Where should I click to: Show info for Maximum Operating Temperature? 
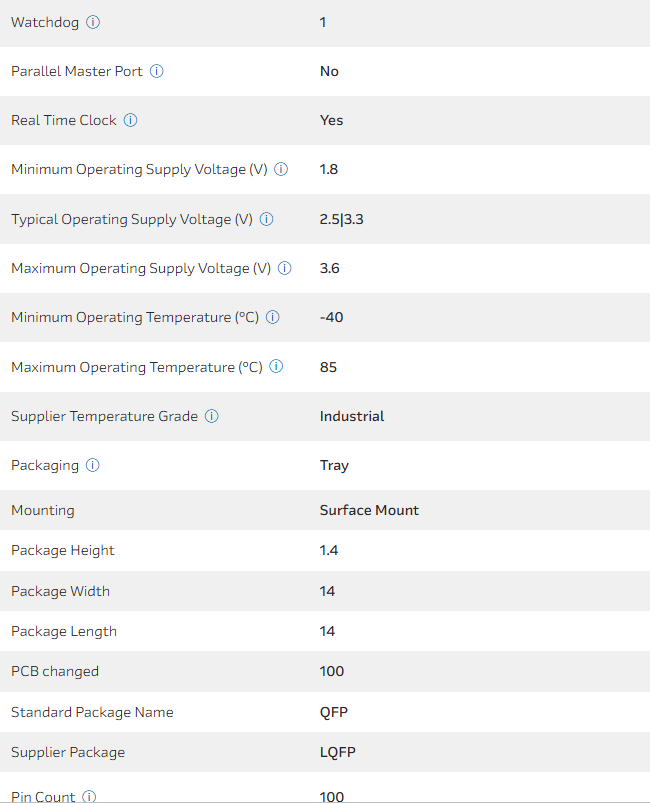276,367
